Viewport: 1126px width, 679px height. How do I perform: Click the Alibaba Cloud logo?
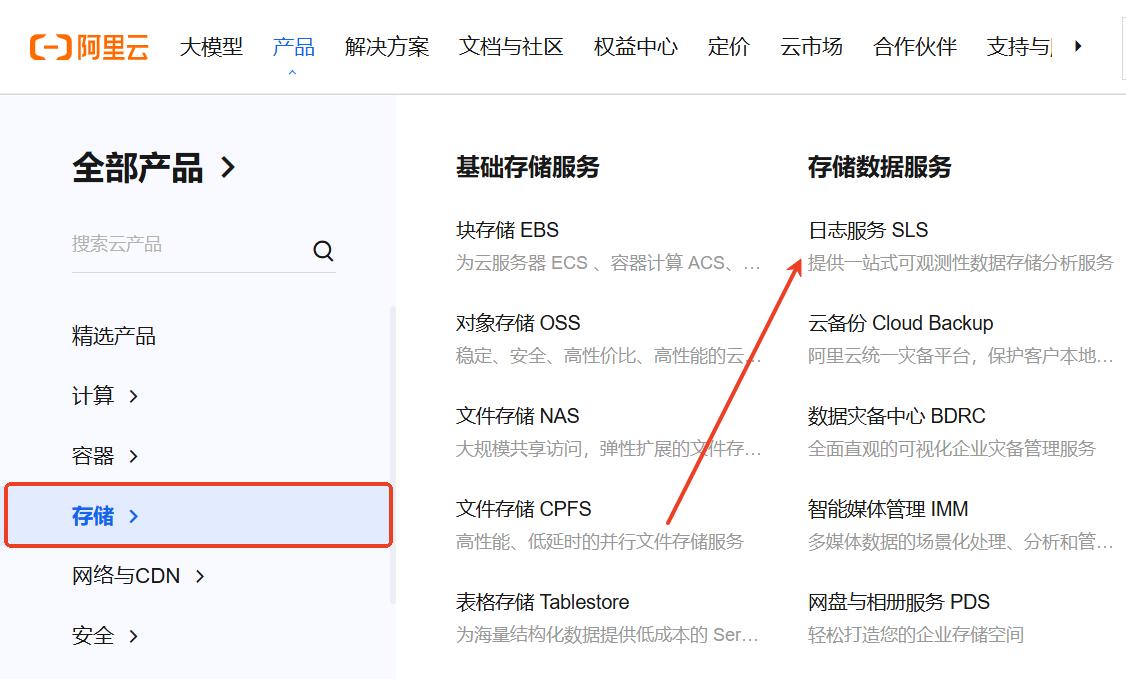[88, 46]
